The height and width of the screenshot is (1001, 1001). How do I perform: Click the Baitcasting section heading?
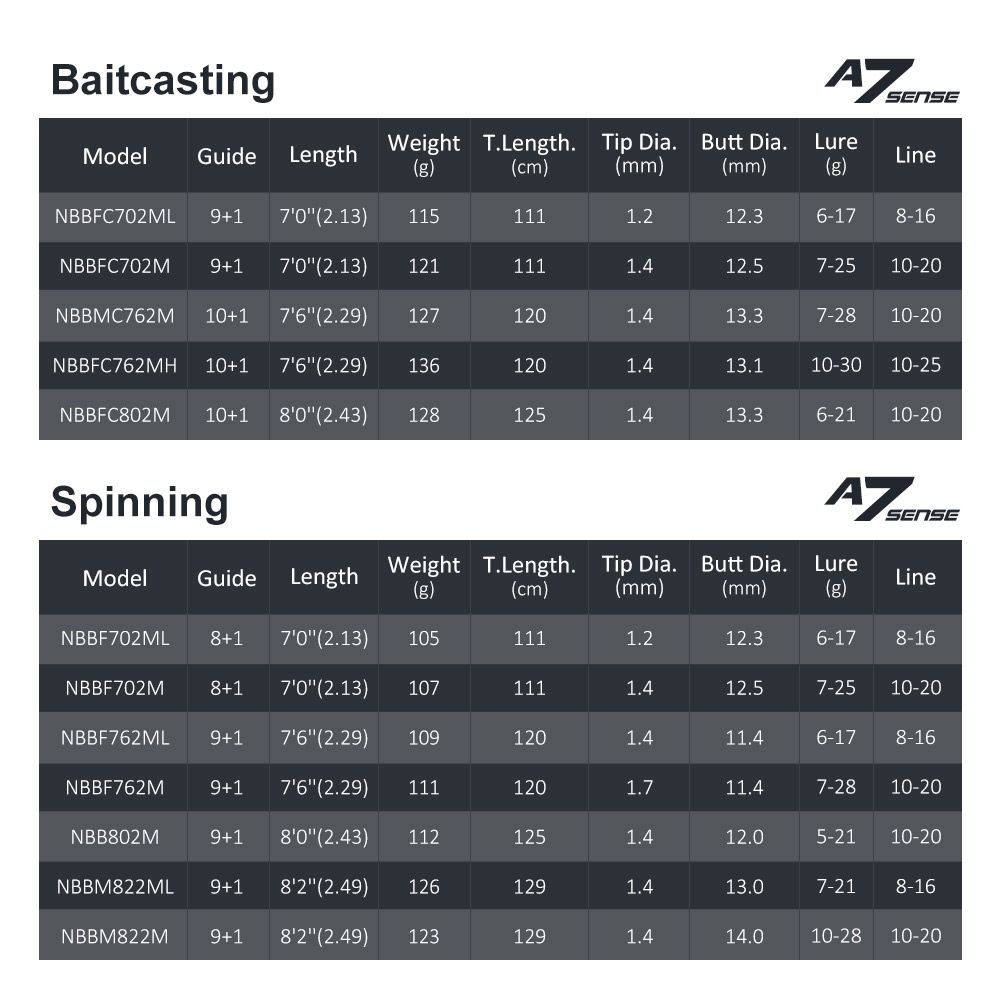point(162,80)
